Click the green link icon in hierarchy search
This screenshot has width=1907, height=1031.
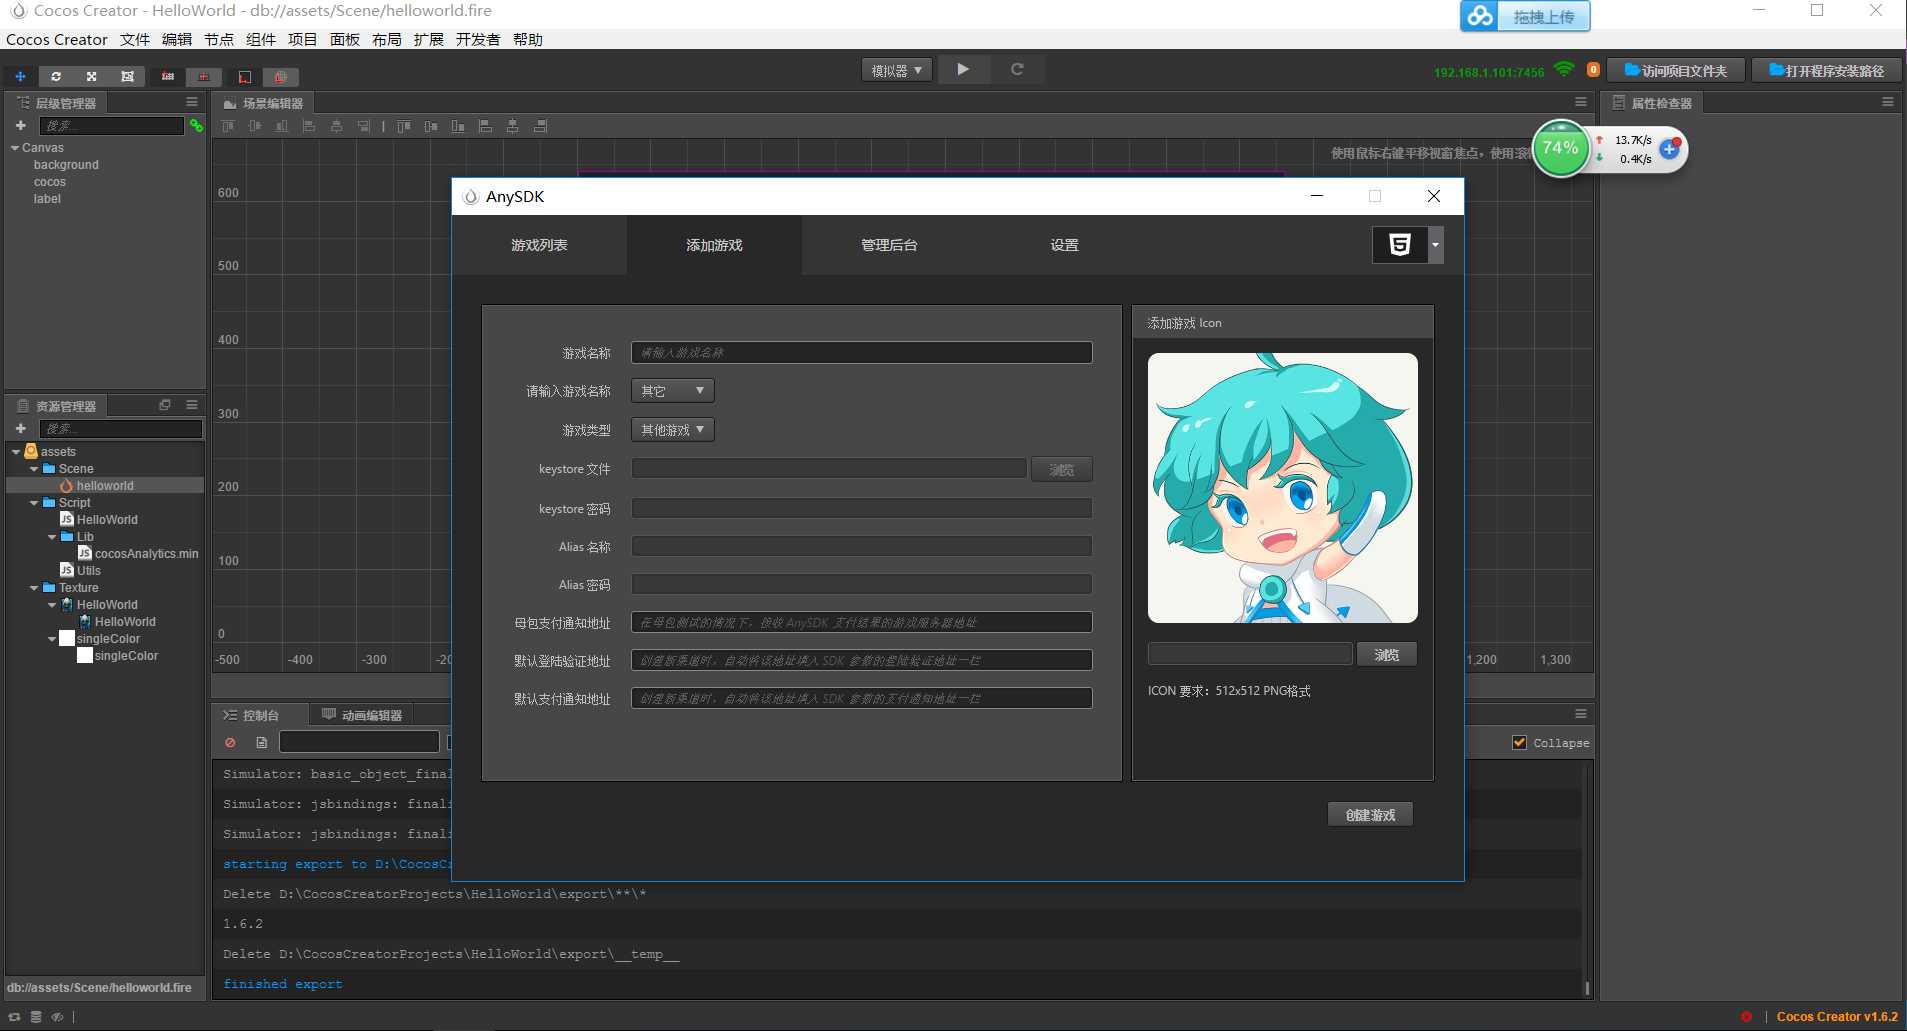(x=196, y=125)
